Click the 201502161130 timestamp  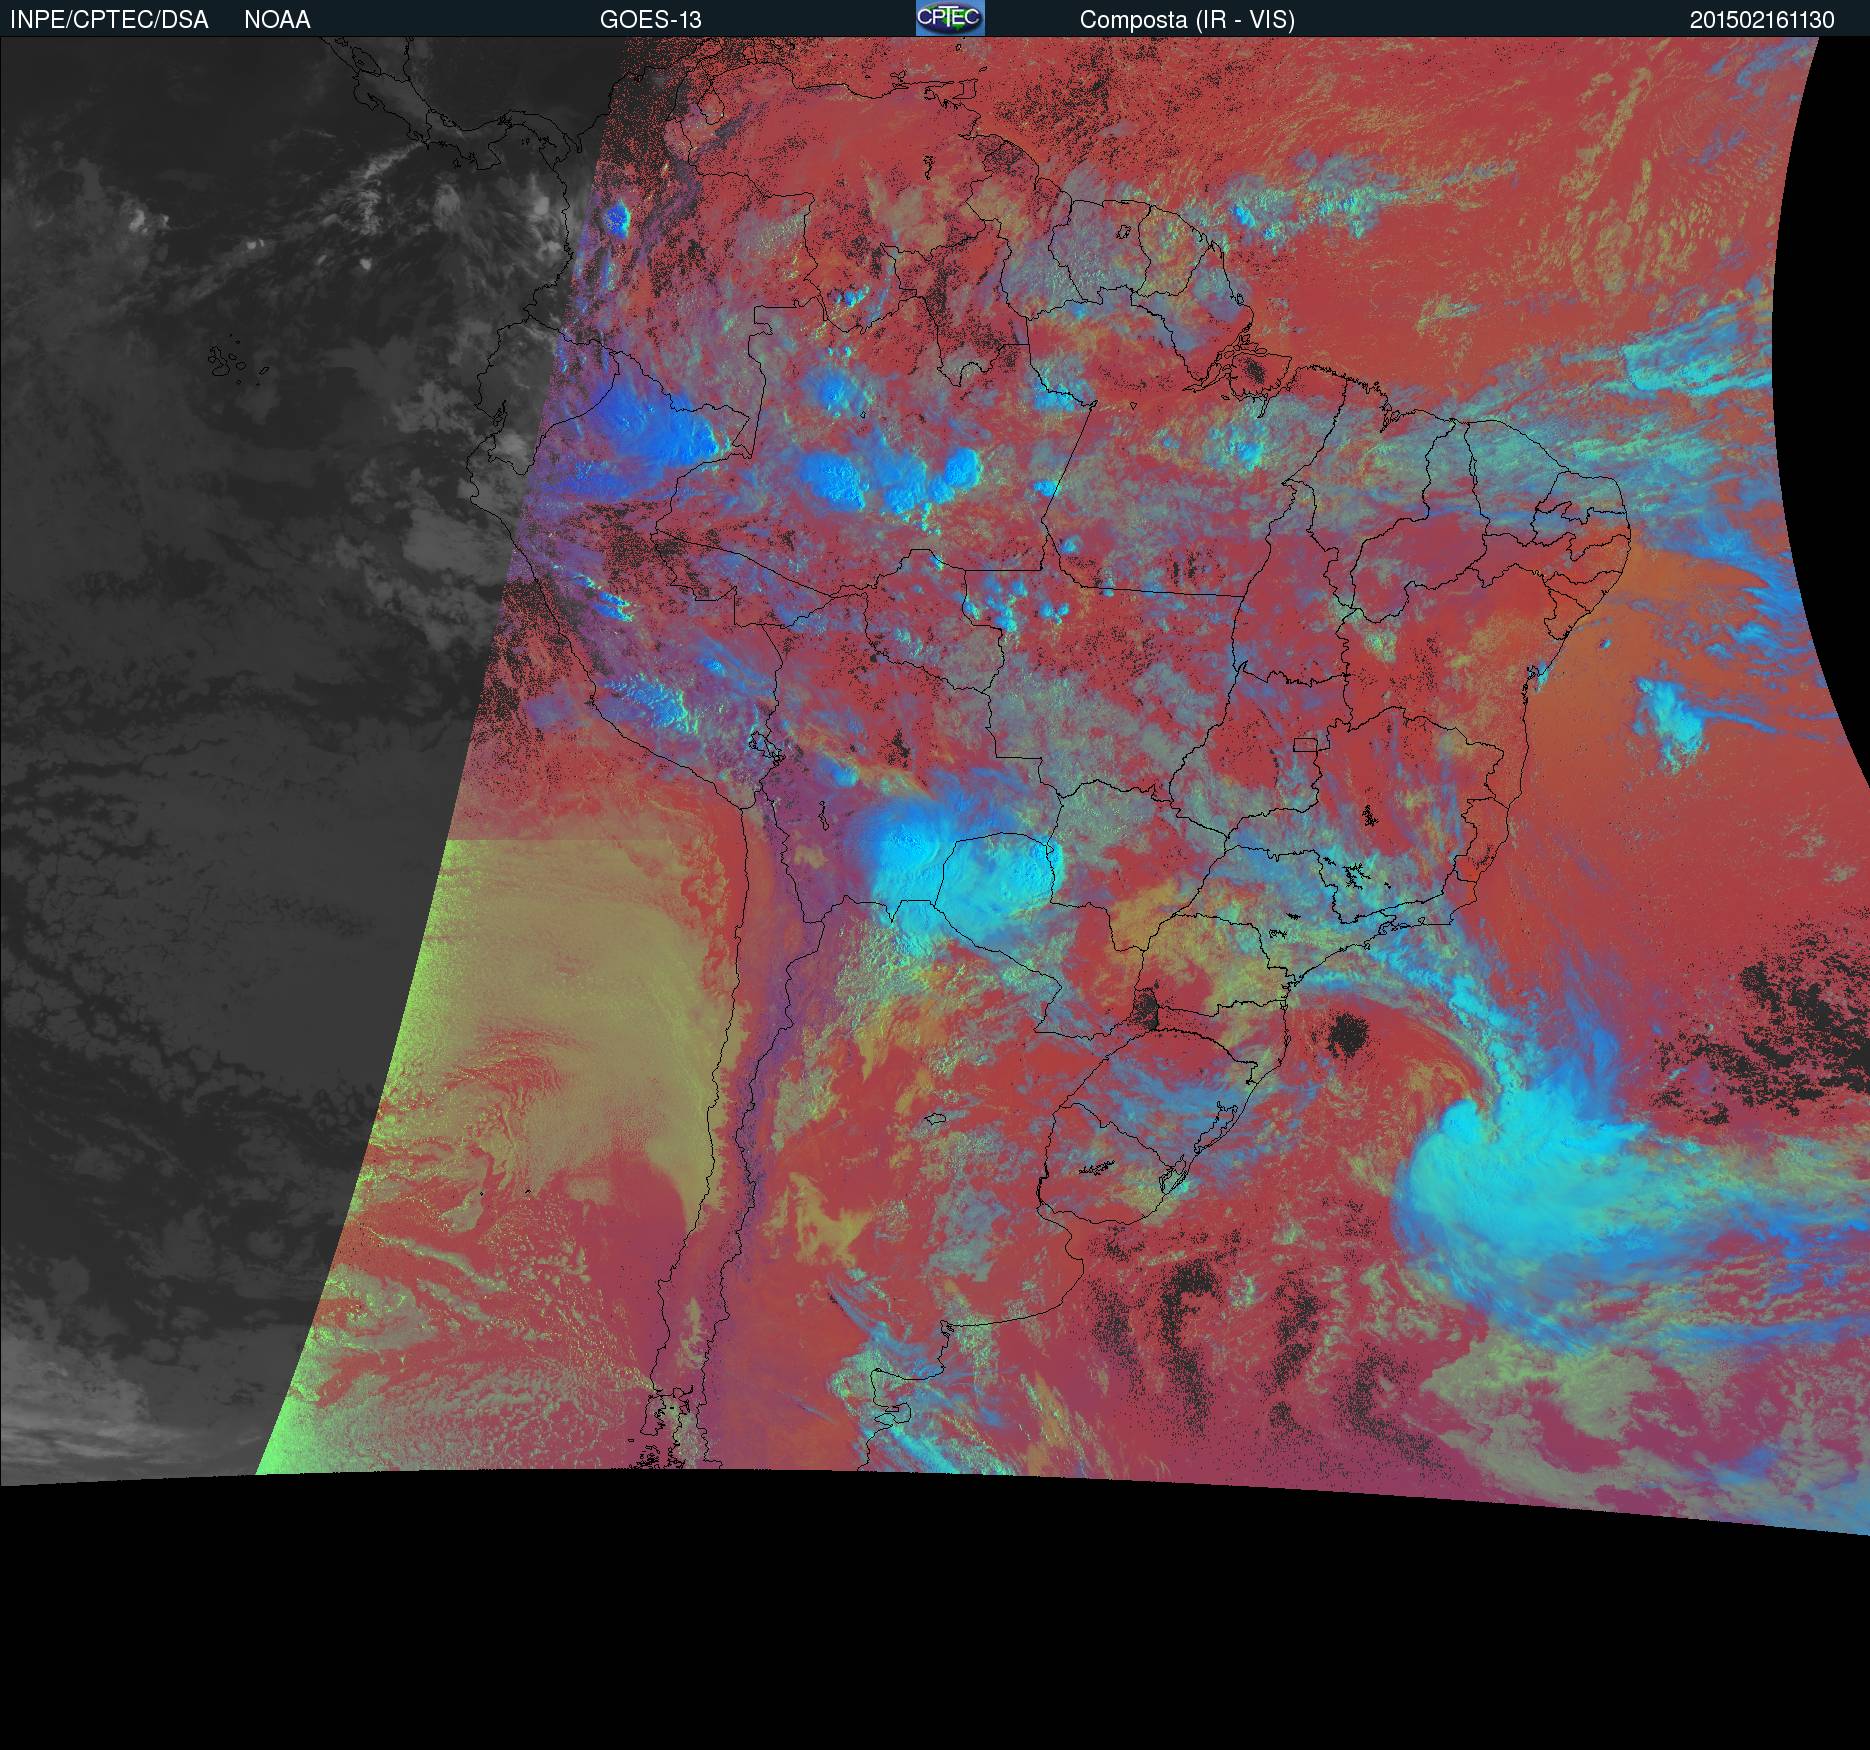tap(1762, 20)
